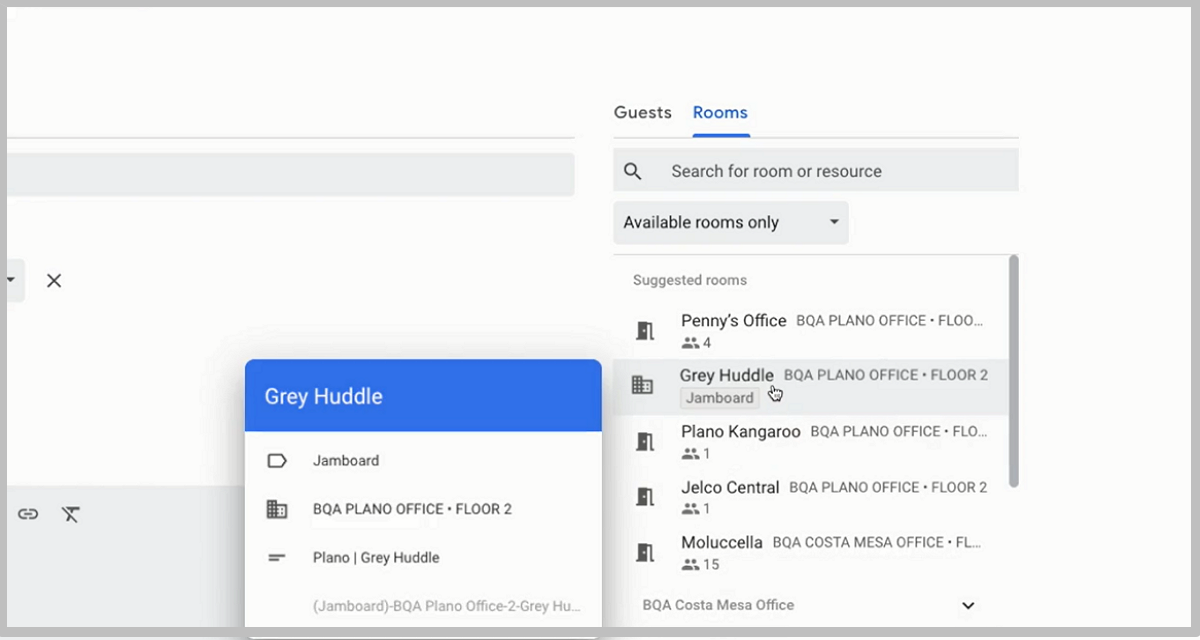
Task: Click the building icon in the popup card
Action: pyautogui.click(x=277, y=509)
